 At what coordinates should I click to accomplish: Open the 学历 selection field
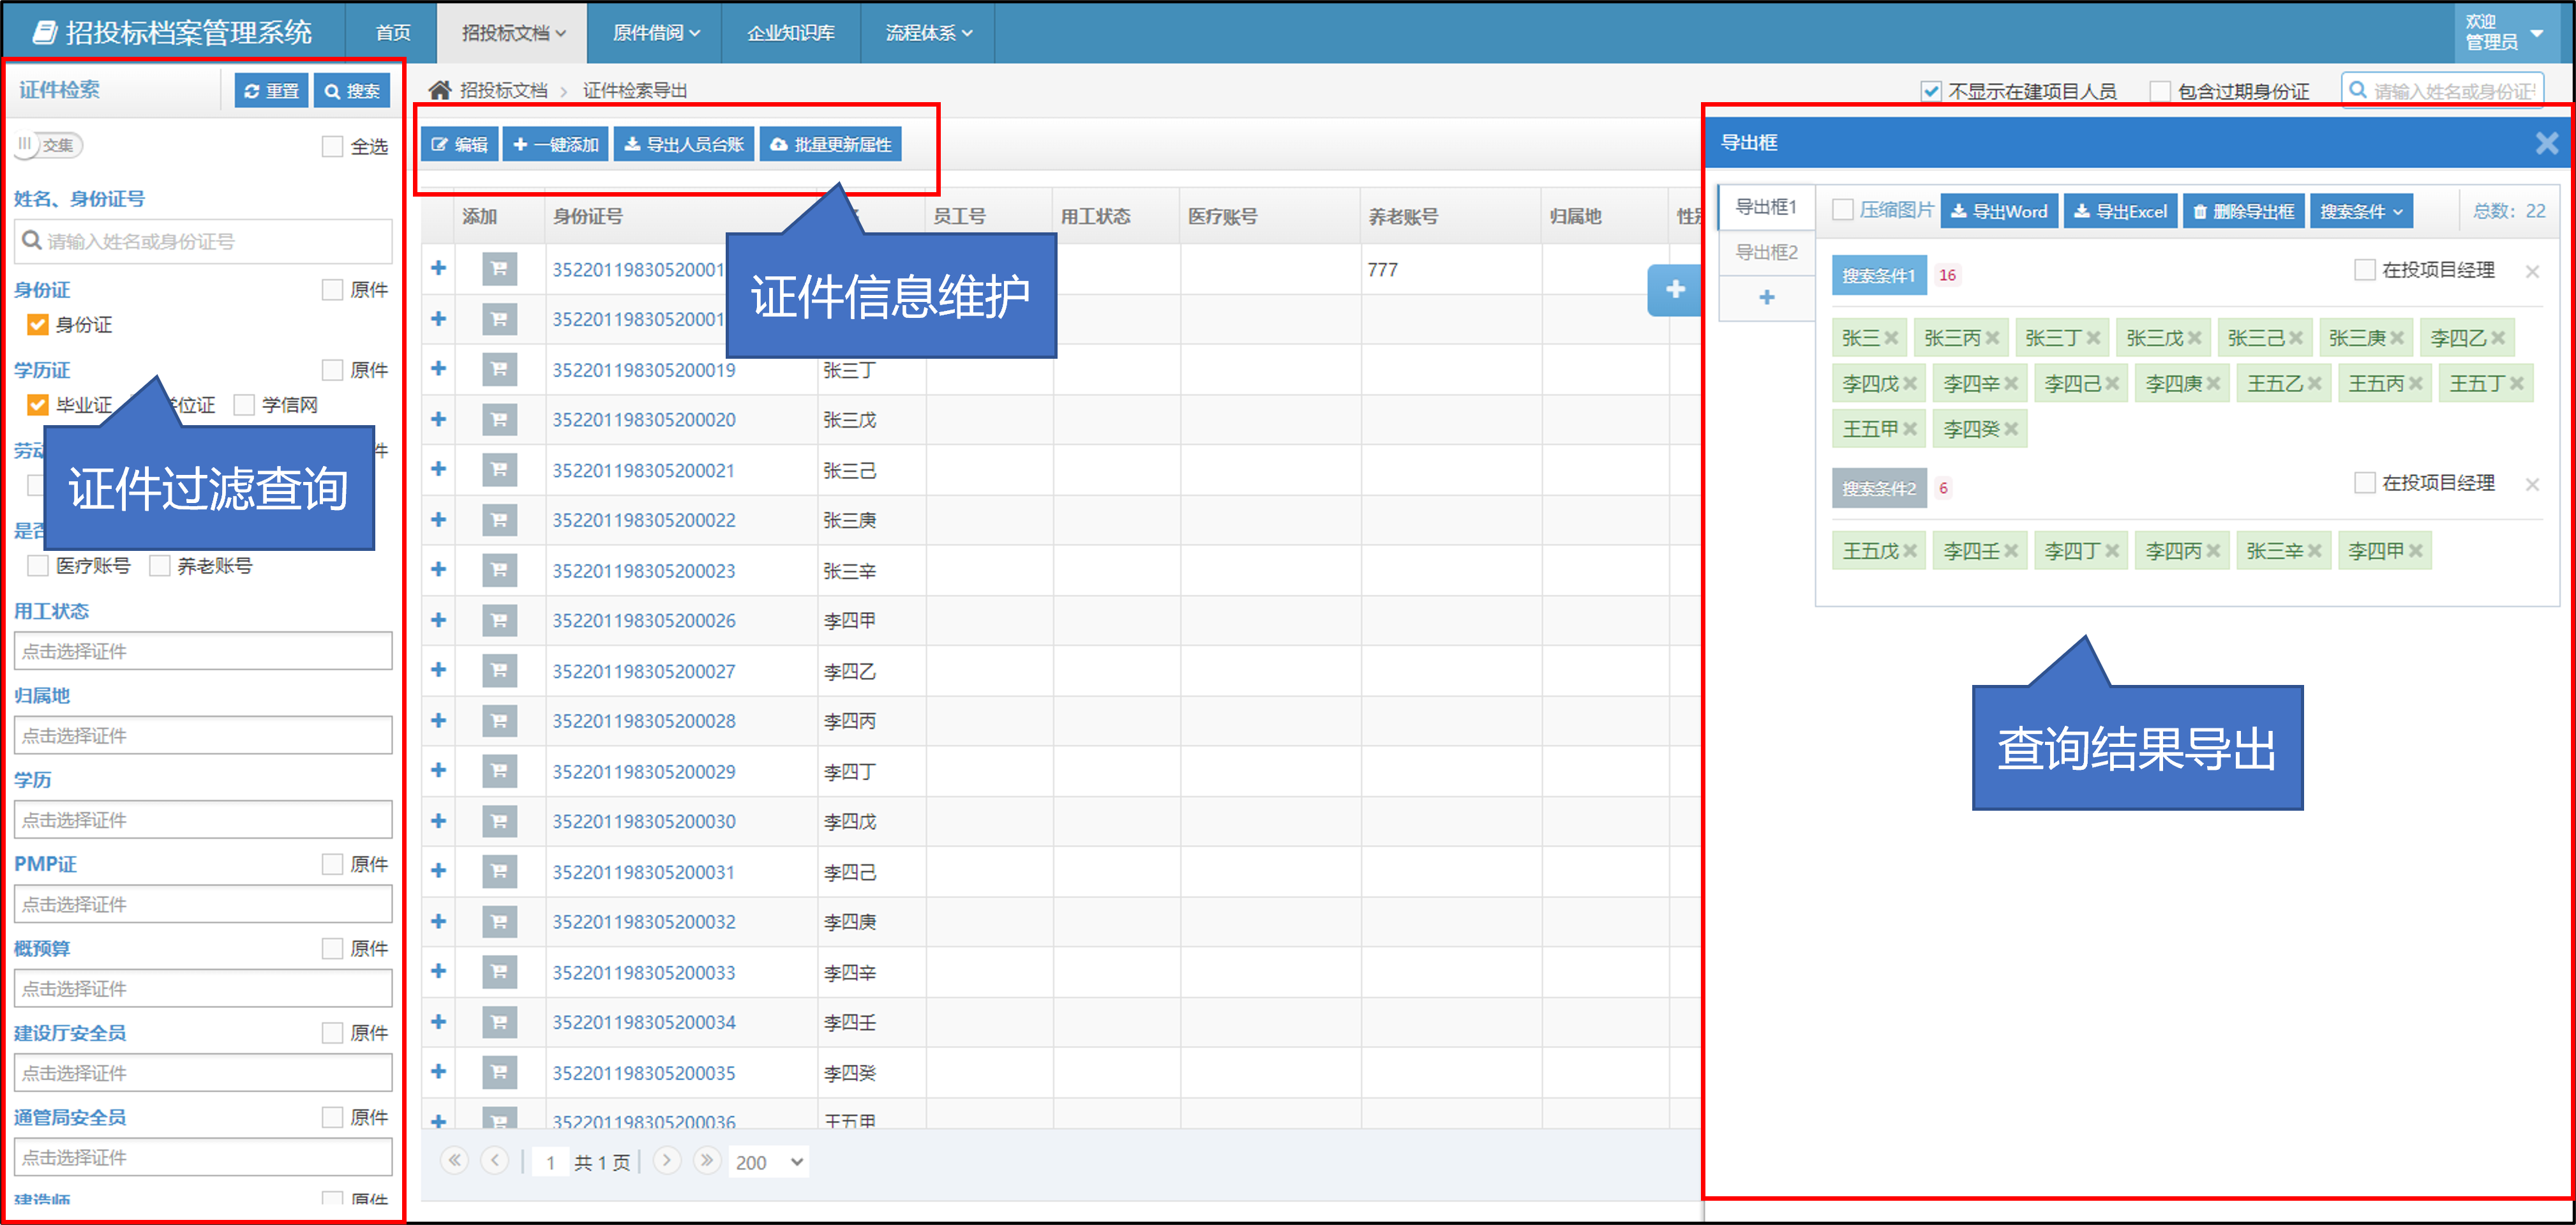point(203,820)
